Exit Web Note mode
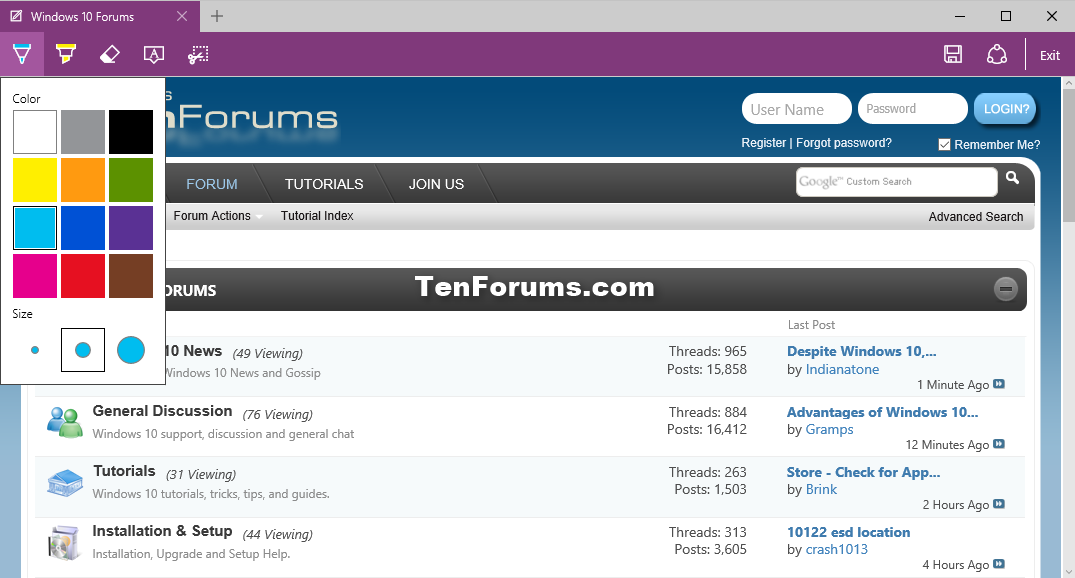Viewport: 1075px width, 578px height. point(1050,56)
